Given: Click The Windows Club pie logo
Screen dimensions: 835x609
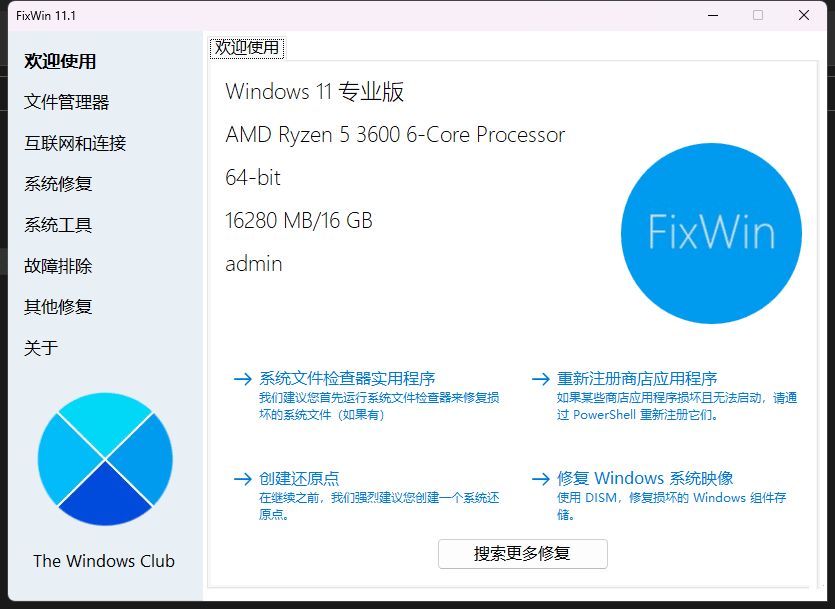Looking at the screenshot, I should point(105,459).
